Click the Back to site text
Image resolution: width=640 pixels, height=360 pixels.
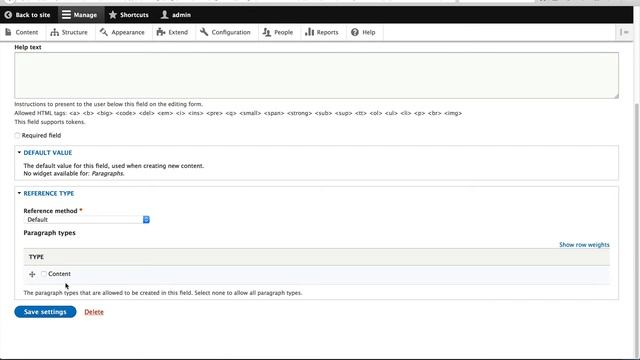tap(33, 15)
